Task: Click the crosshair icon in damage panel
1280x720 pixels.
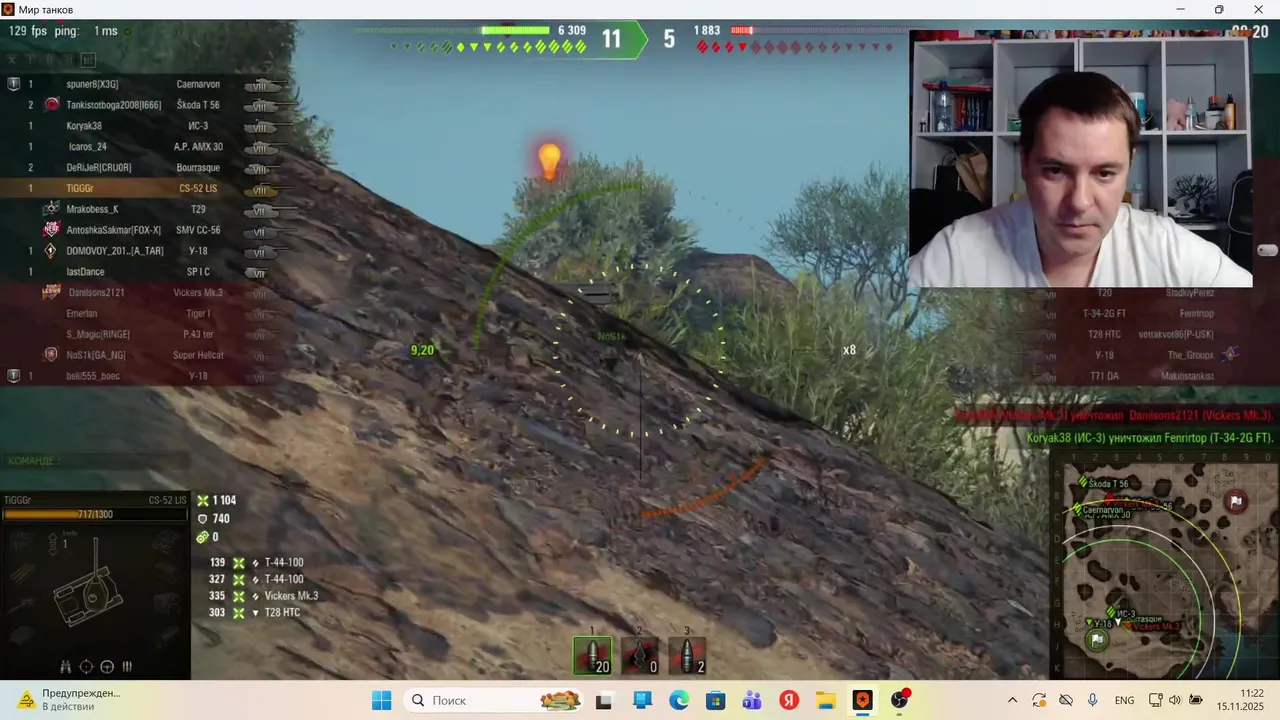Action: [x=86, y=667]
